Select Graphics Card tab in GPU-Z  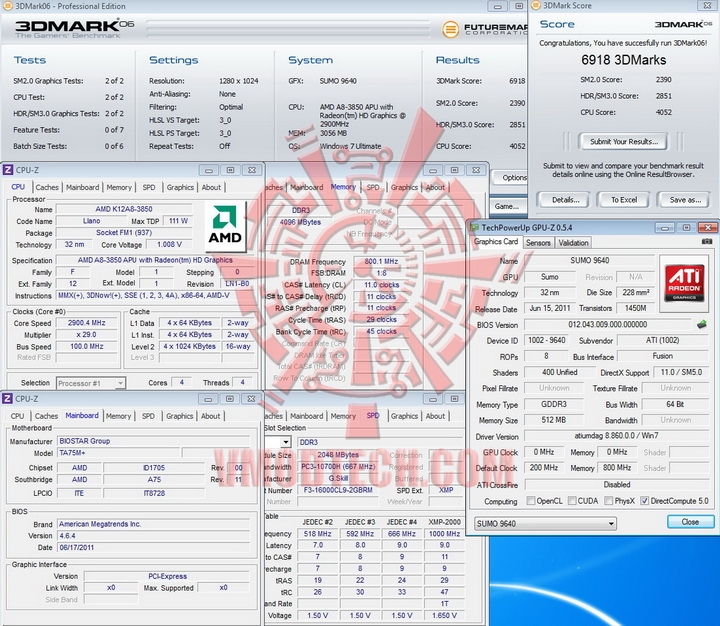click(x=495, y=242)
